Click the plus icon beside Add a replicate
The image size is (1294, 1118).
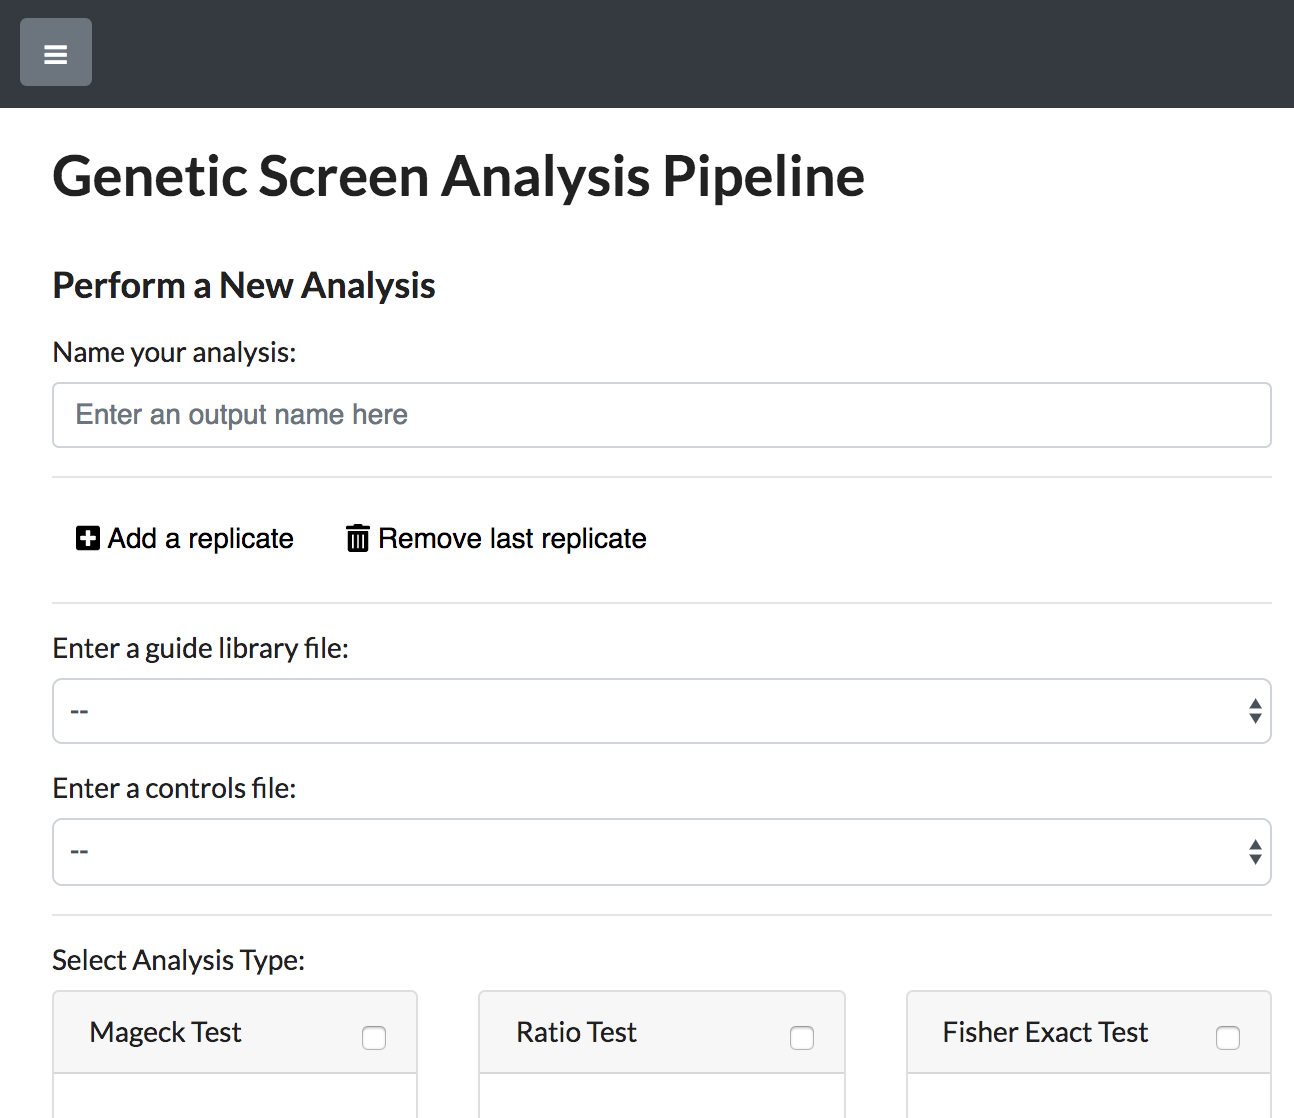tap(87, 538)
